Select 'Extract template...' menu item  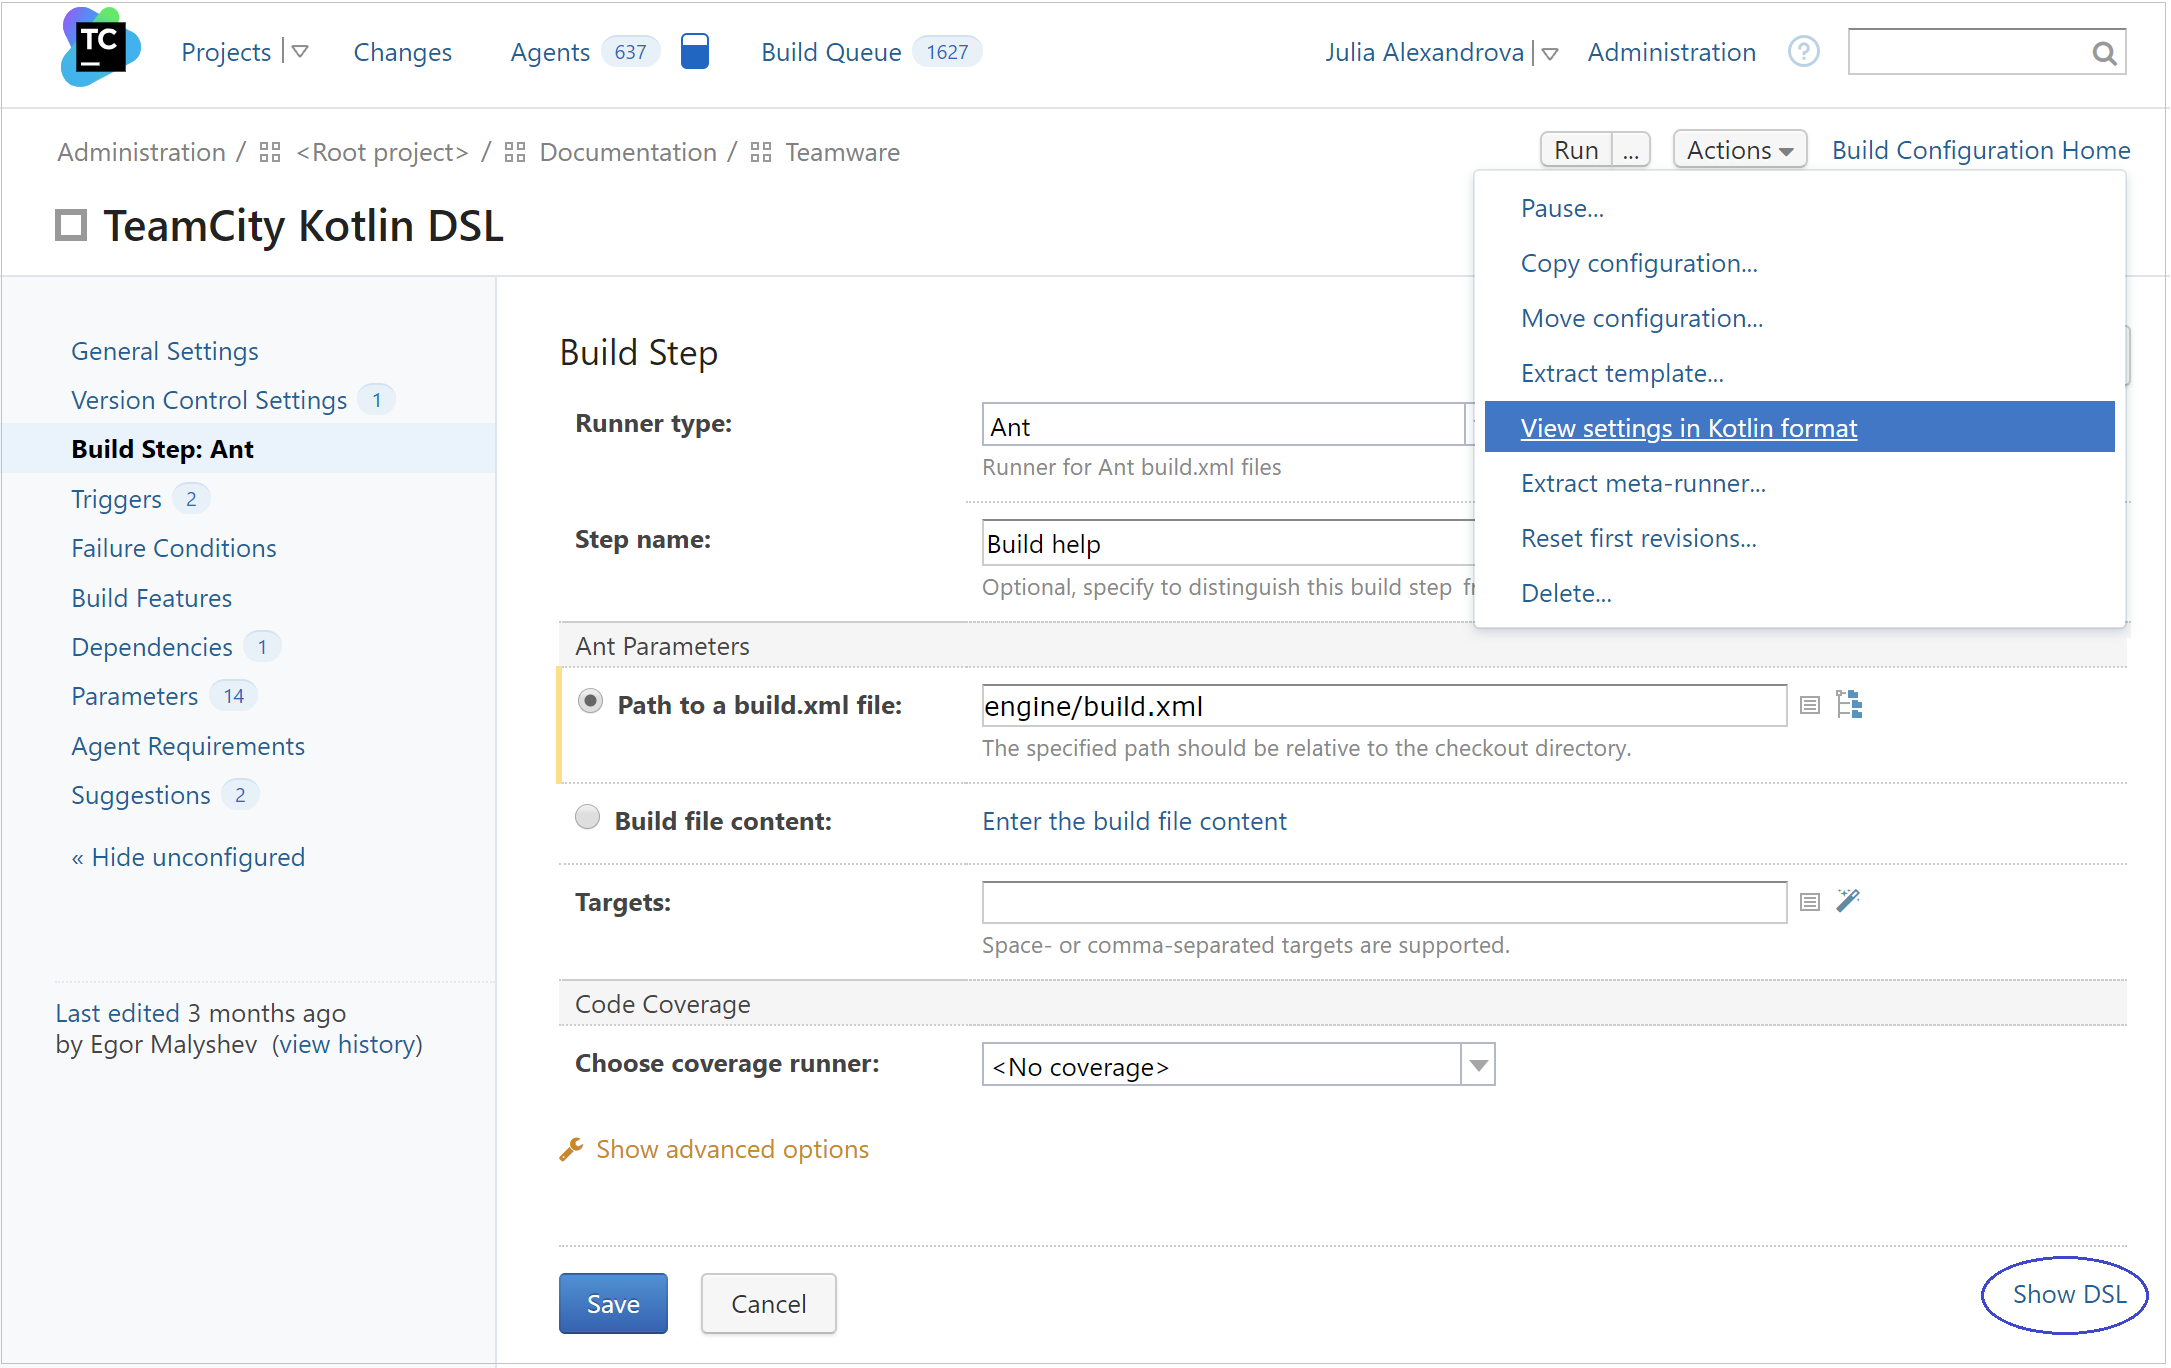coord(1621,374)
